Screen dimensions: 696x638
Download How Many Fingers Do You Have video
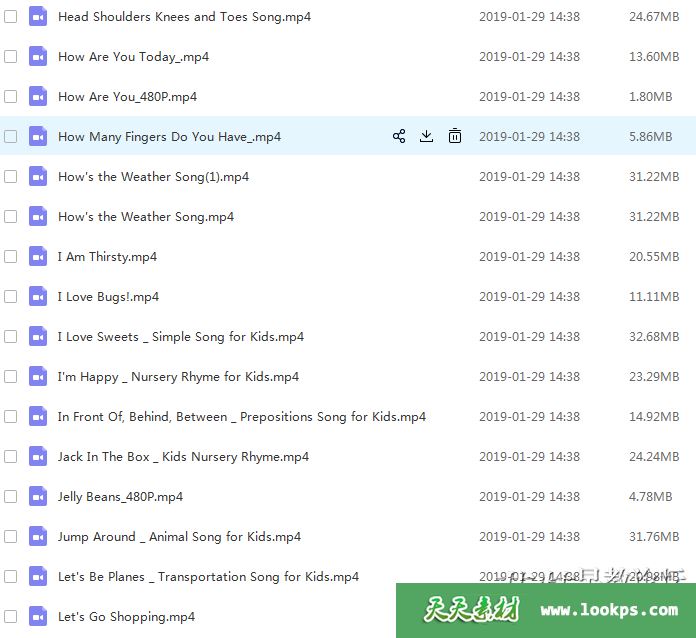click(x=427, y=136)
